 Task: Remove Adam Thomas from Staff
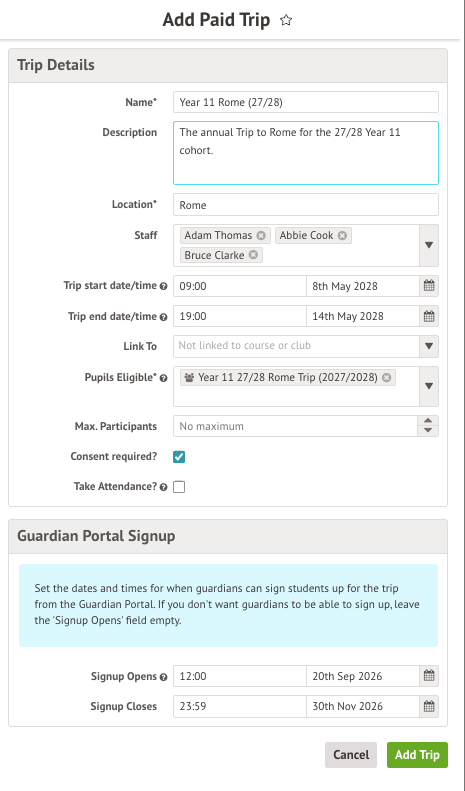click(x=261, y=236)
